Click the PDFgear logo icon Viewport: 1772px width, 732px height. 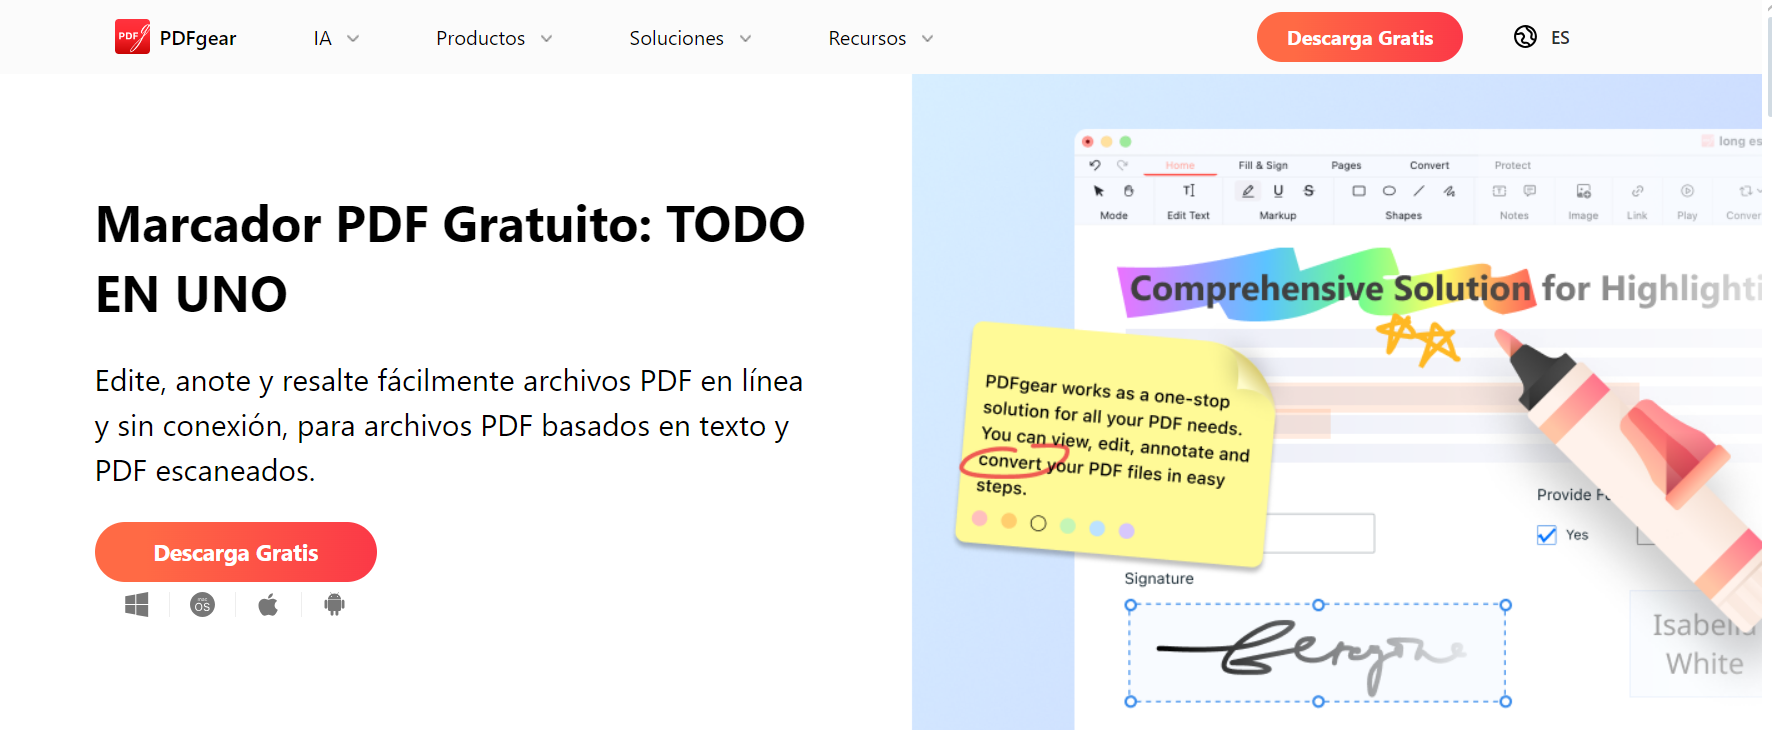tap(132, 37)
